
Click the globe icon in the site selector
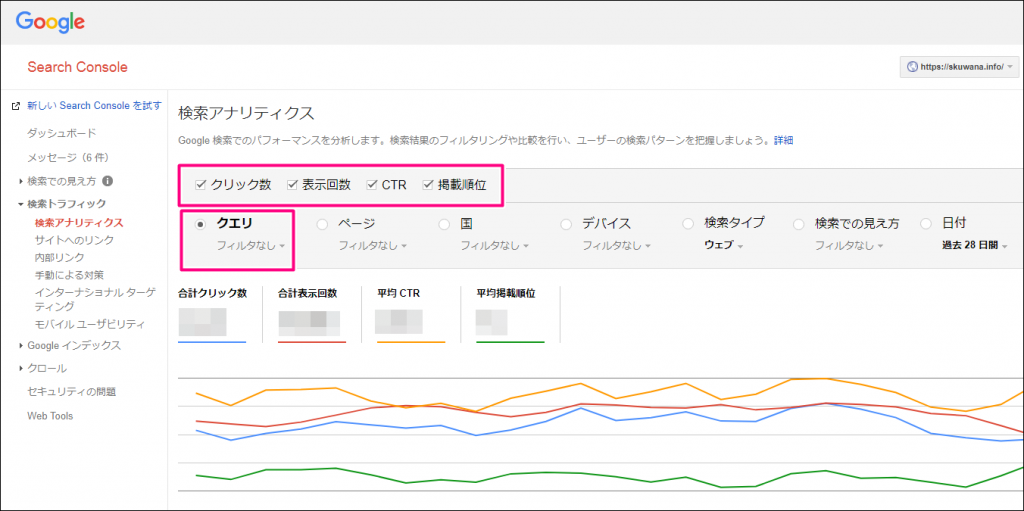pos(912,67)
